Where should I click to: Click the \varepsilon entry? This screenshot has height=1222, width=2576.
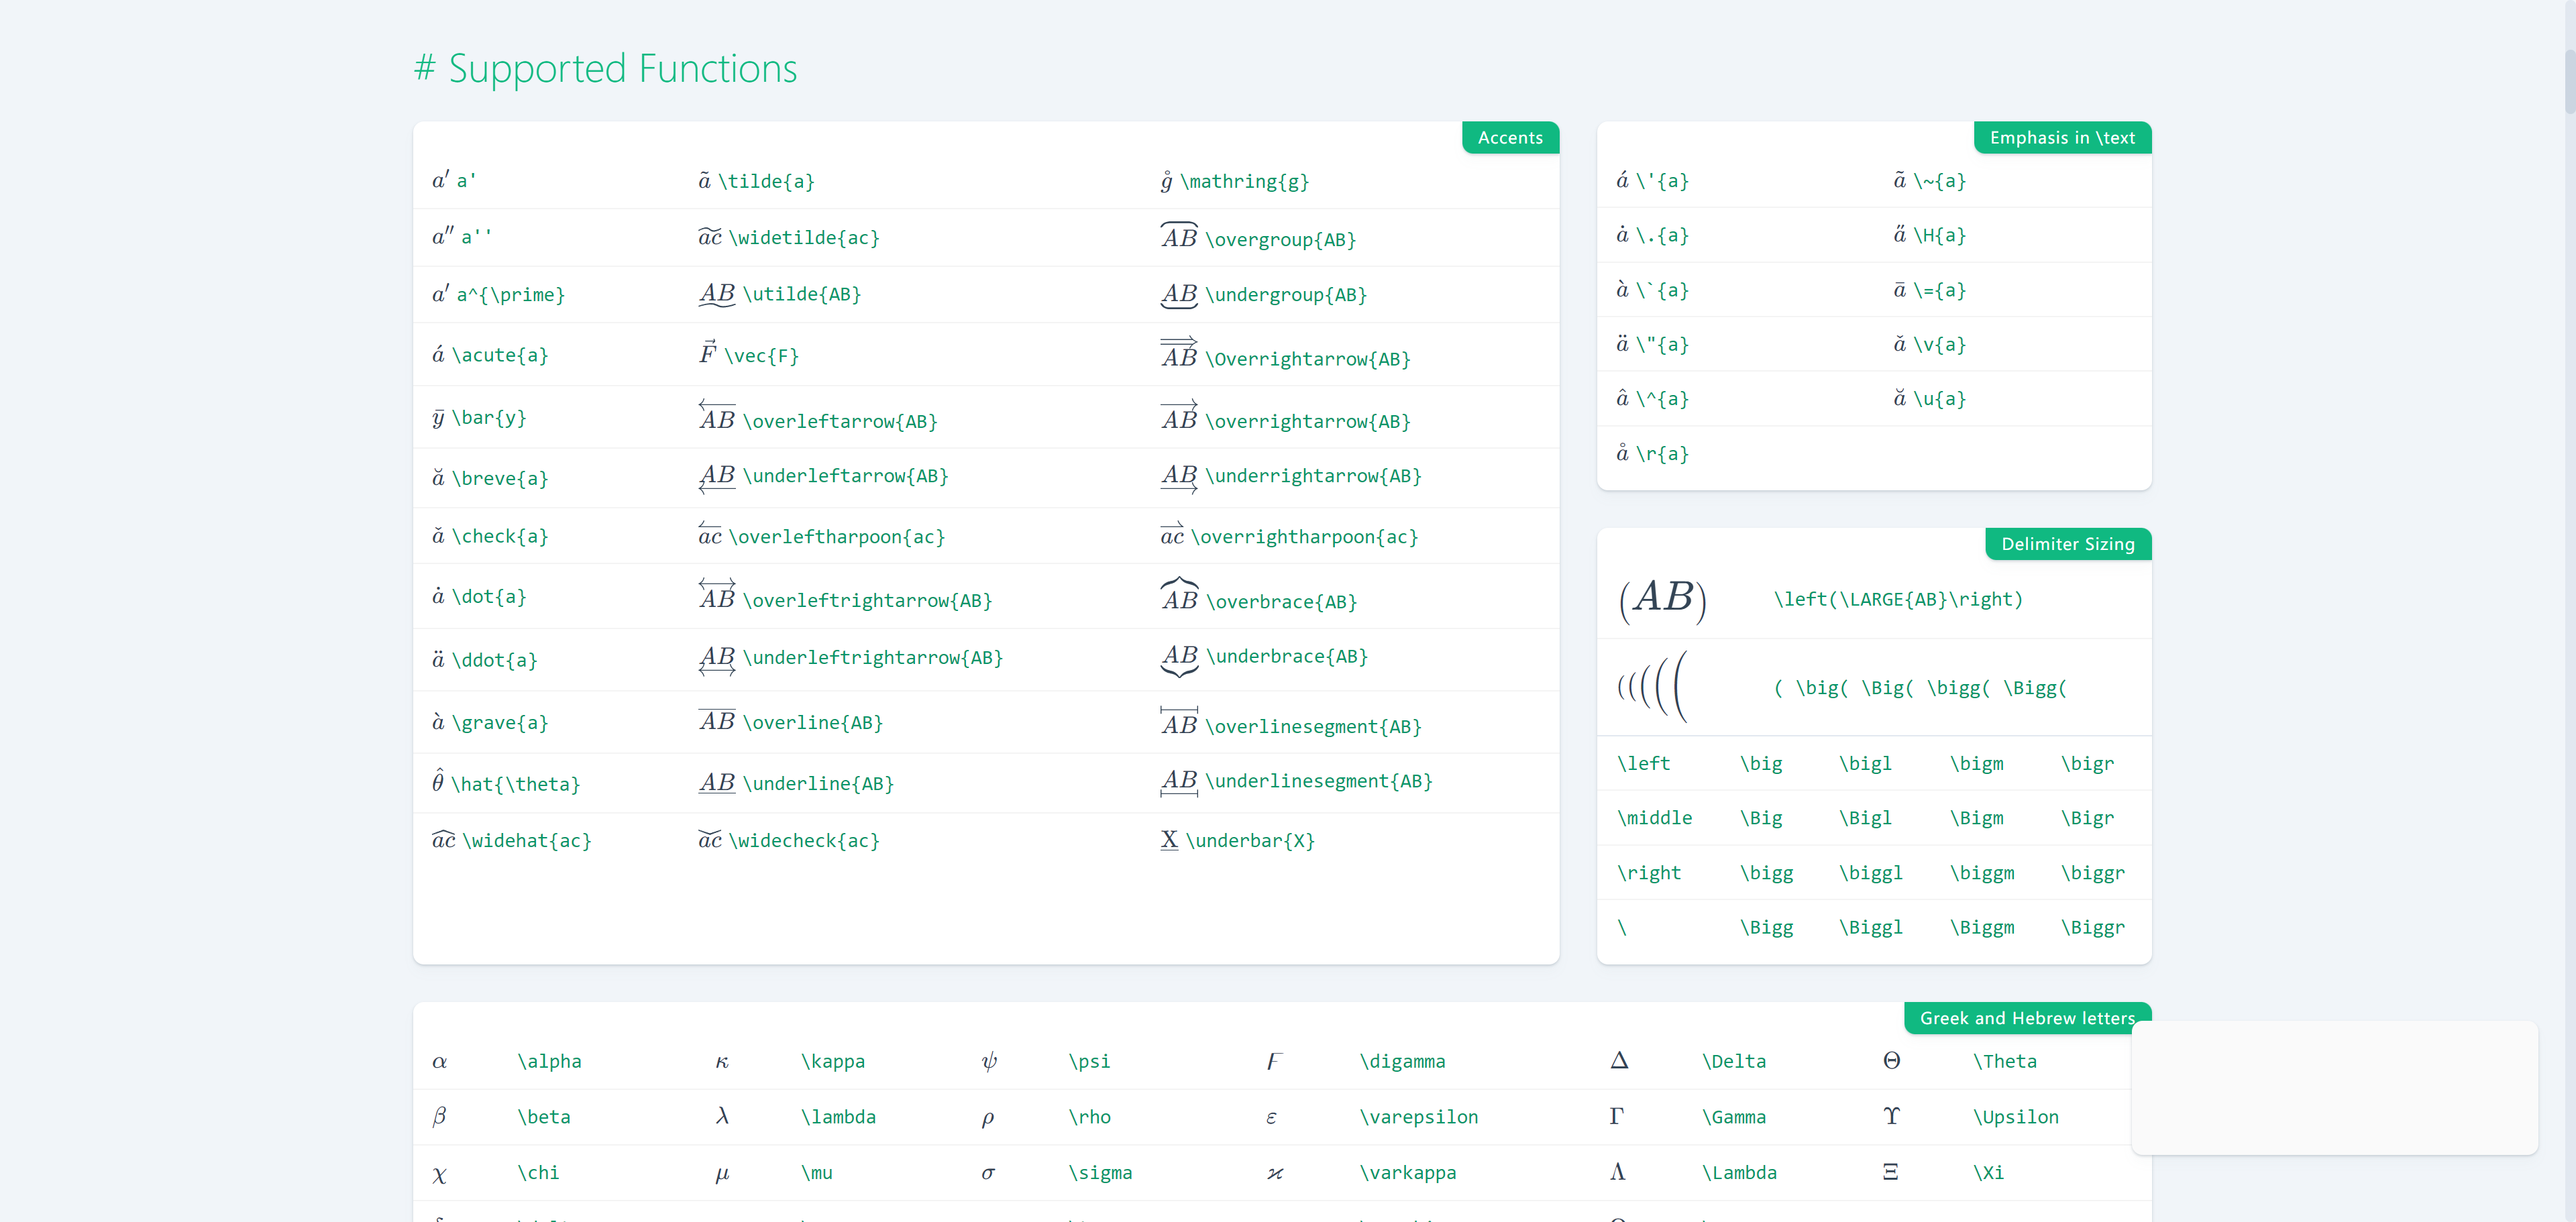1418,1117
